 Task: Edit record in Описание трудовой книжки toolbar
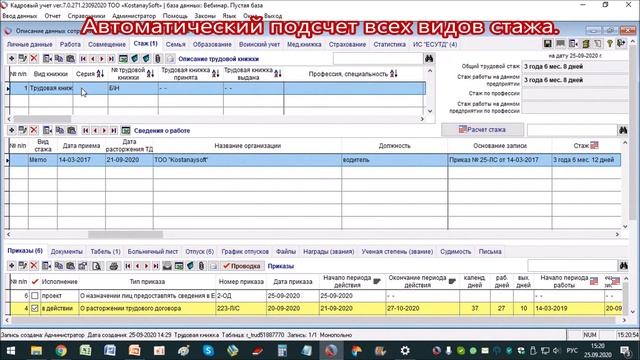point(22,59)
